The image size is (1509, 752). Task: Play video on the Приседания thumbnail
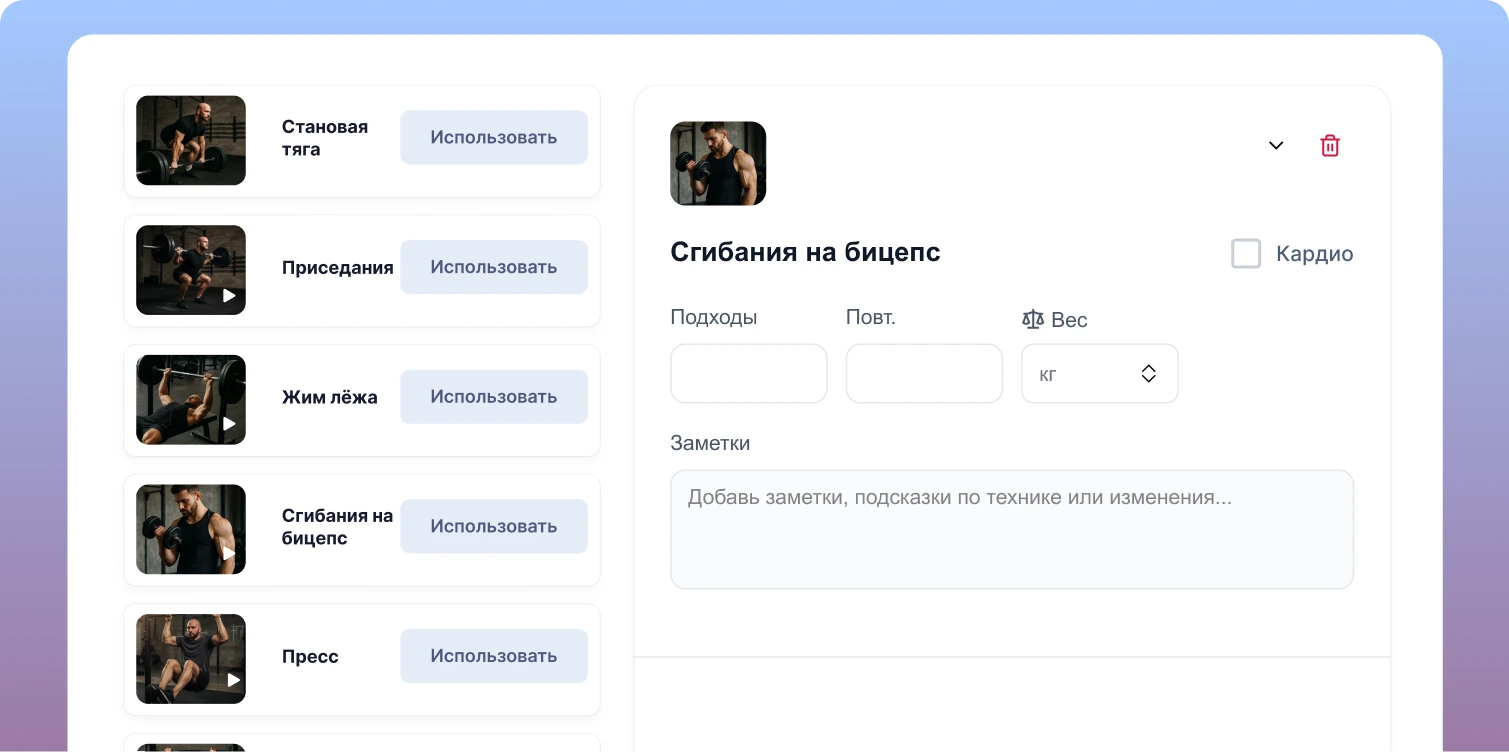229,295
